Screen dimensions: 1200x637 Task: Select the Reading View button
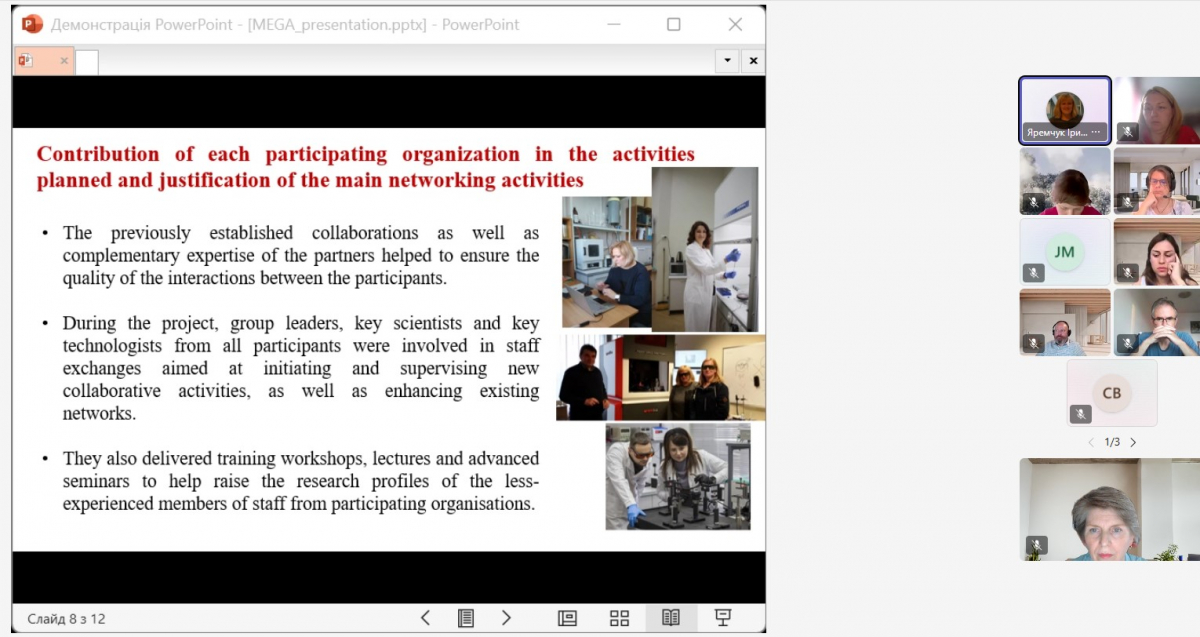pyautogui.click(x=671, y=618)
